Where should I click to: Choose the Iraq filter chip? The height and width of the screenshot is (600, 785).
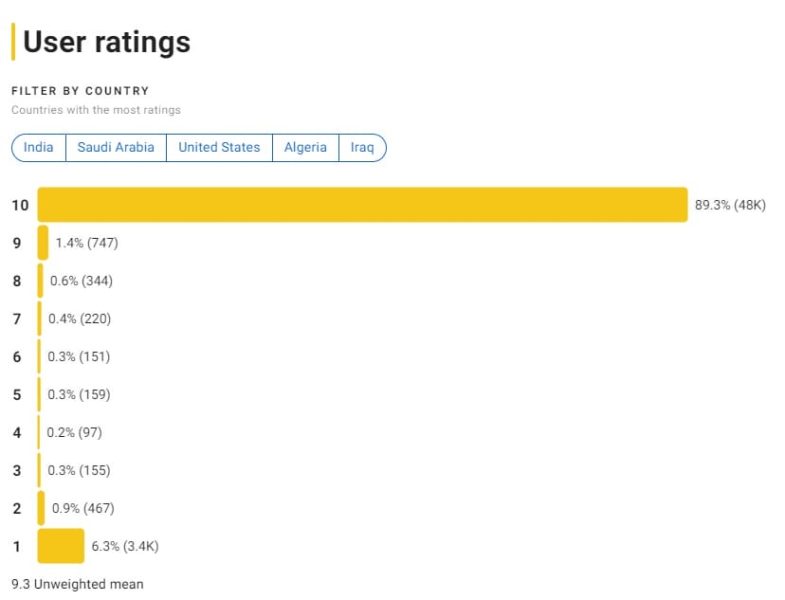pyautogui.click(x=362, y=147)
